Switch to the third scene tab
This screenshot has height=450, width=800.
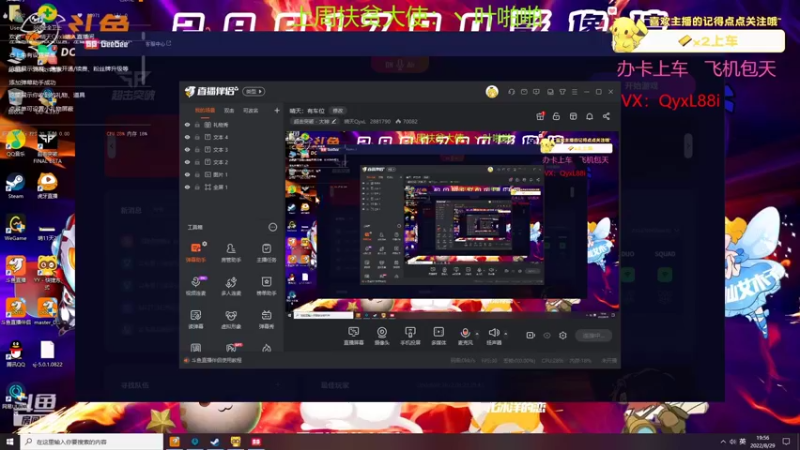pyautogui.click(x=251, y=111)
